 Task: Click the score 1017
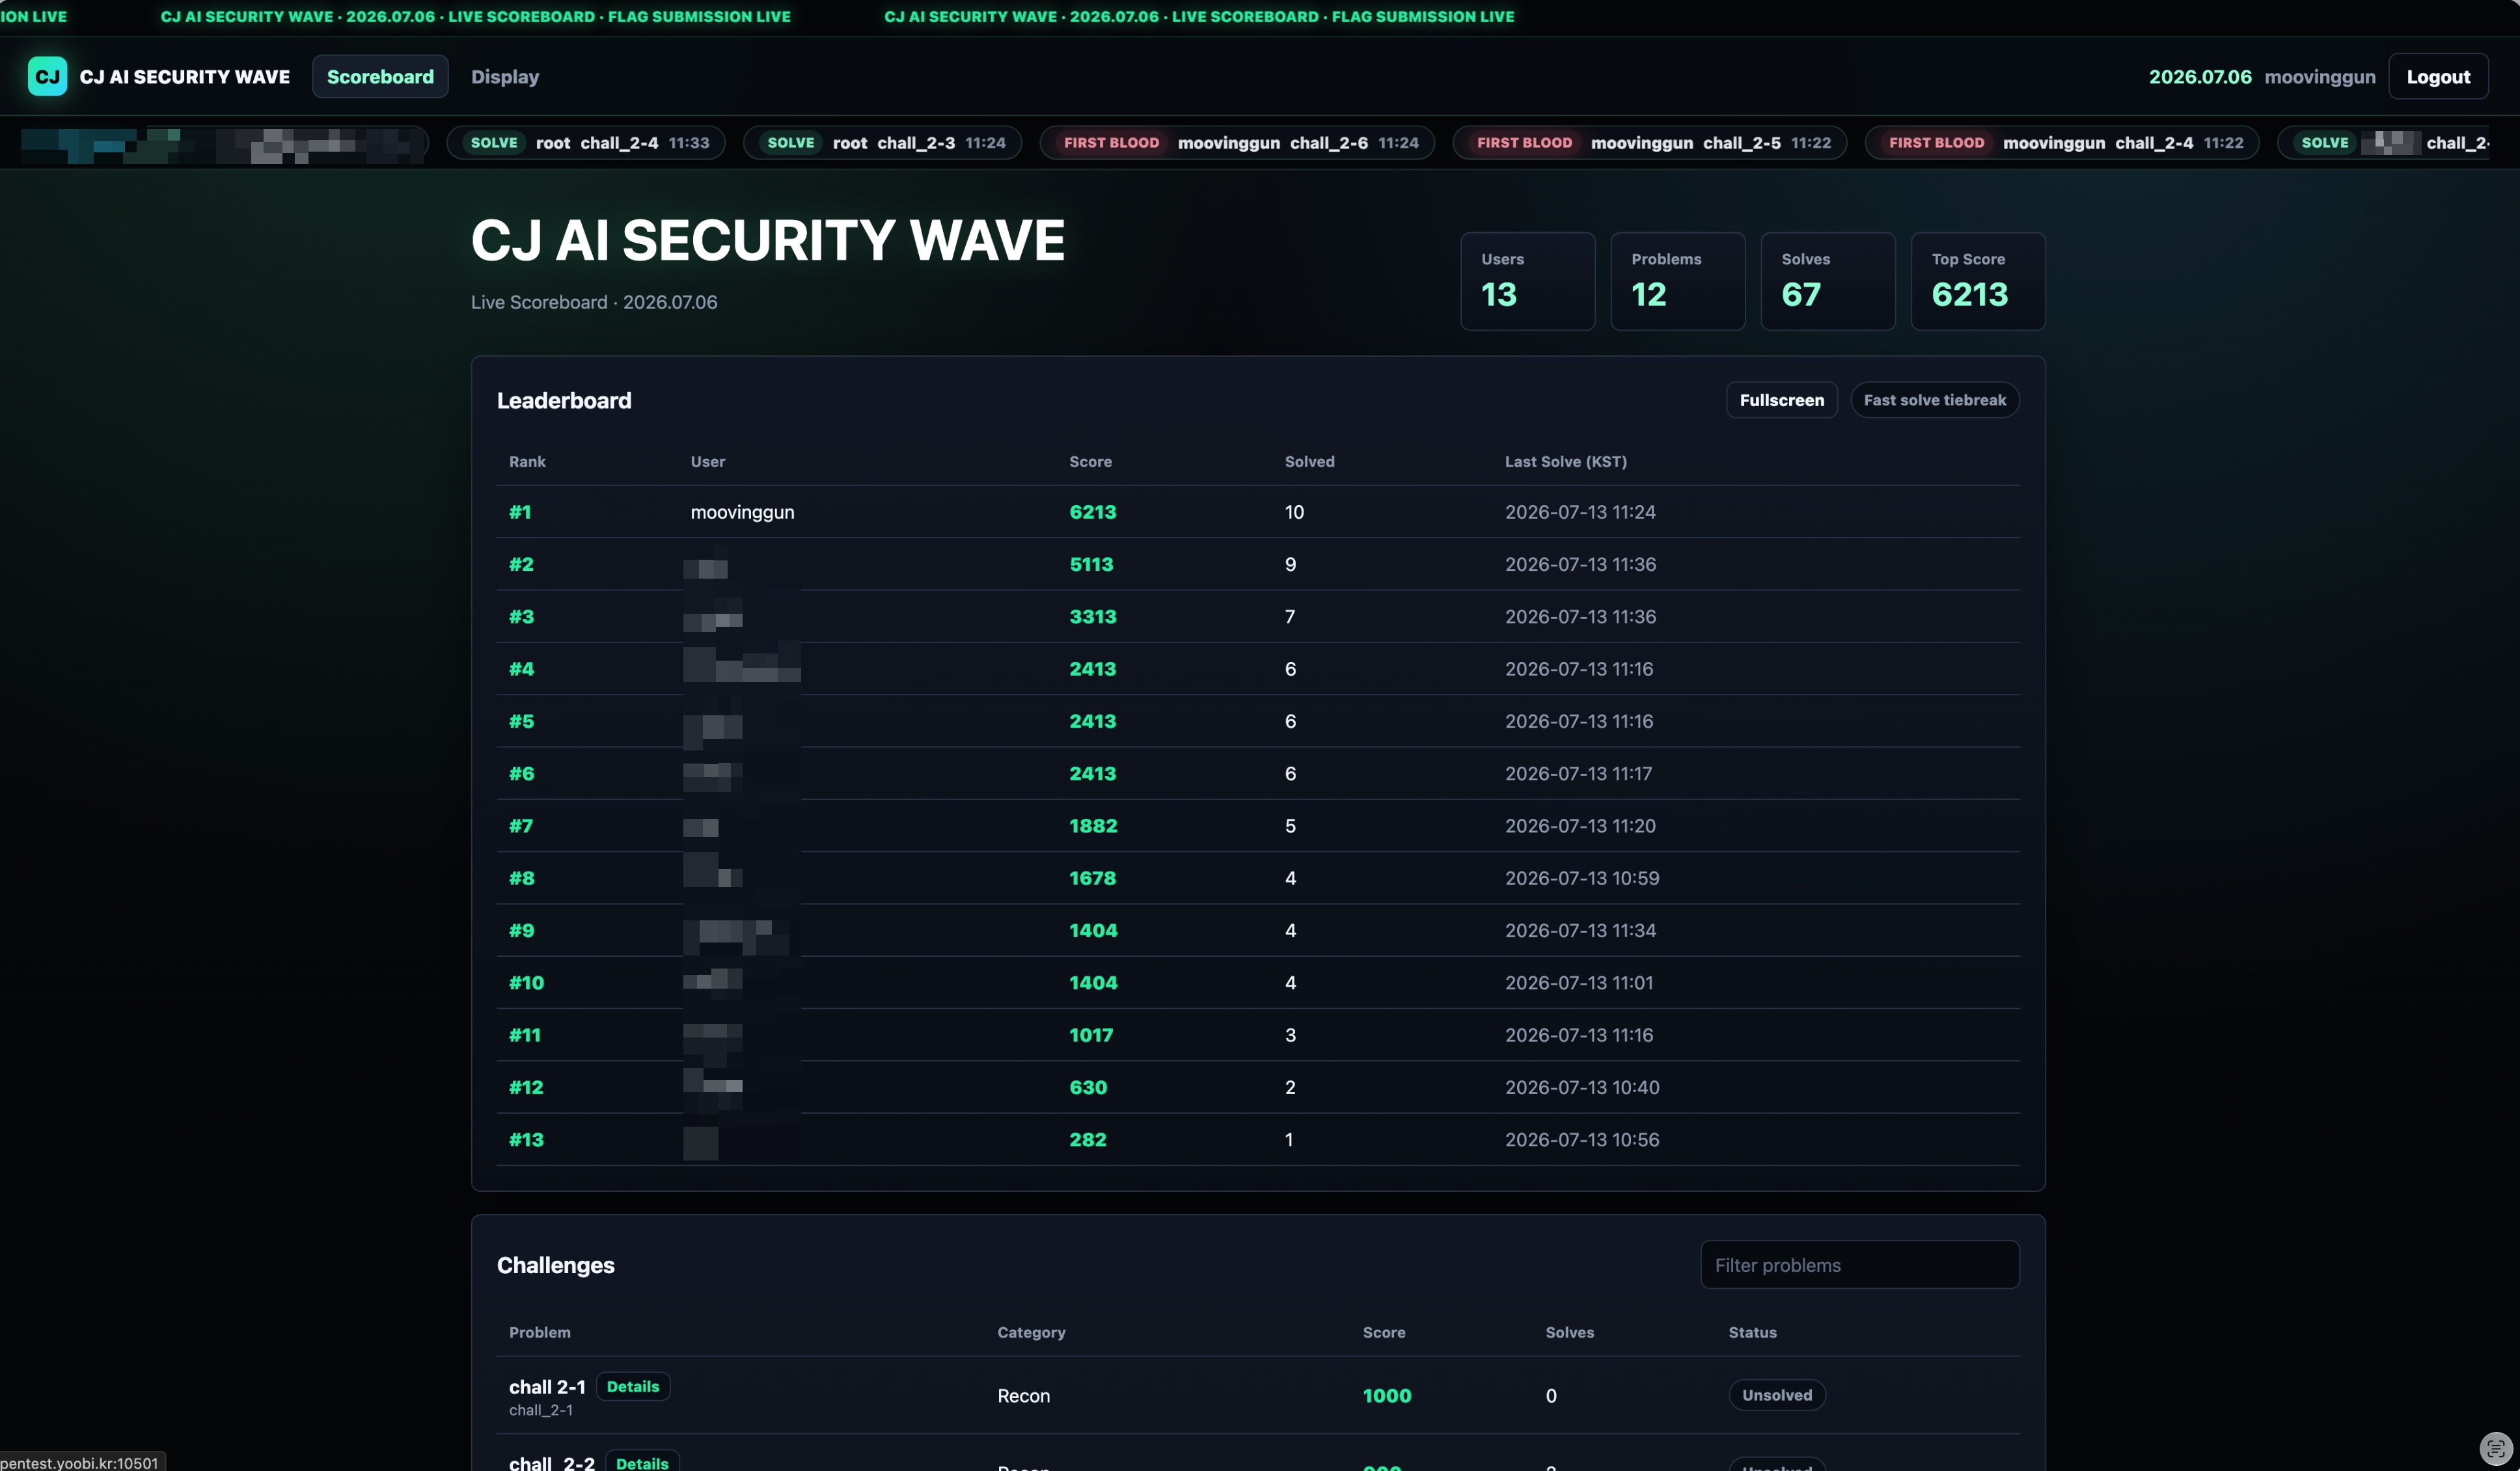coord(1091,1035)
